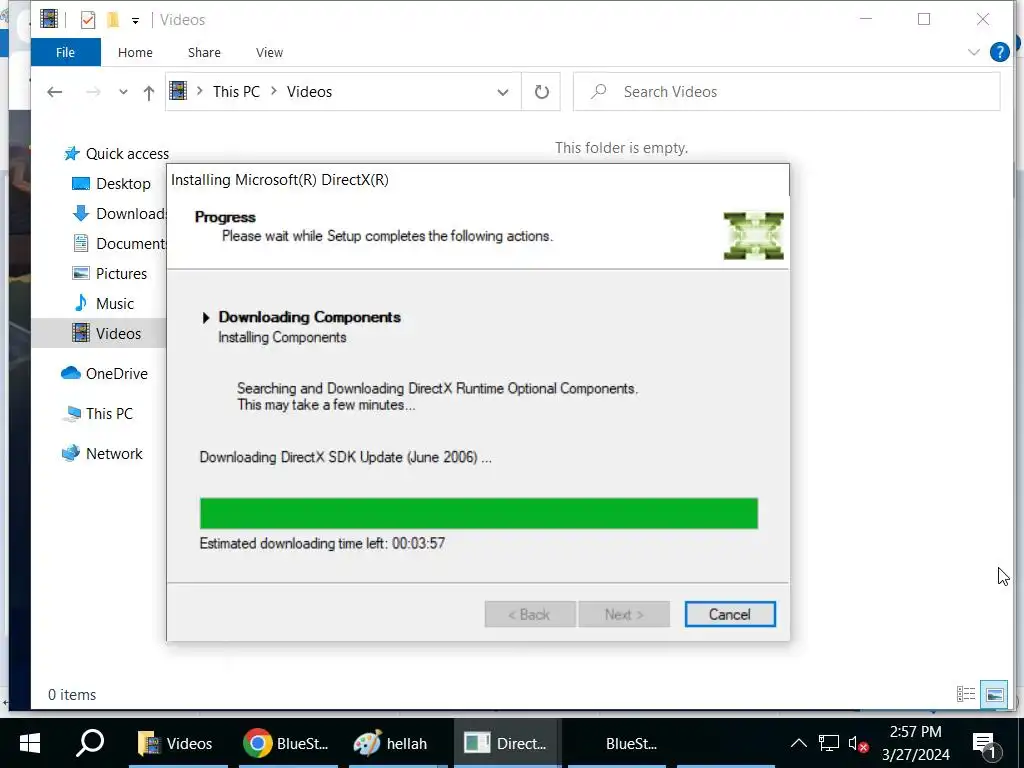This screenshot has height=768, width=1024.
Task: Switch to Chrome BlueSt... taskbar window
Action: pyautogui.click(x=287, y=743)
